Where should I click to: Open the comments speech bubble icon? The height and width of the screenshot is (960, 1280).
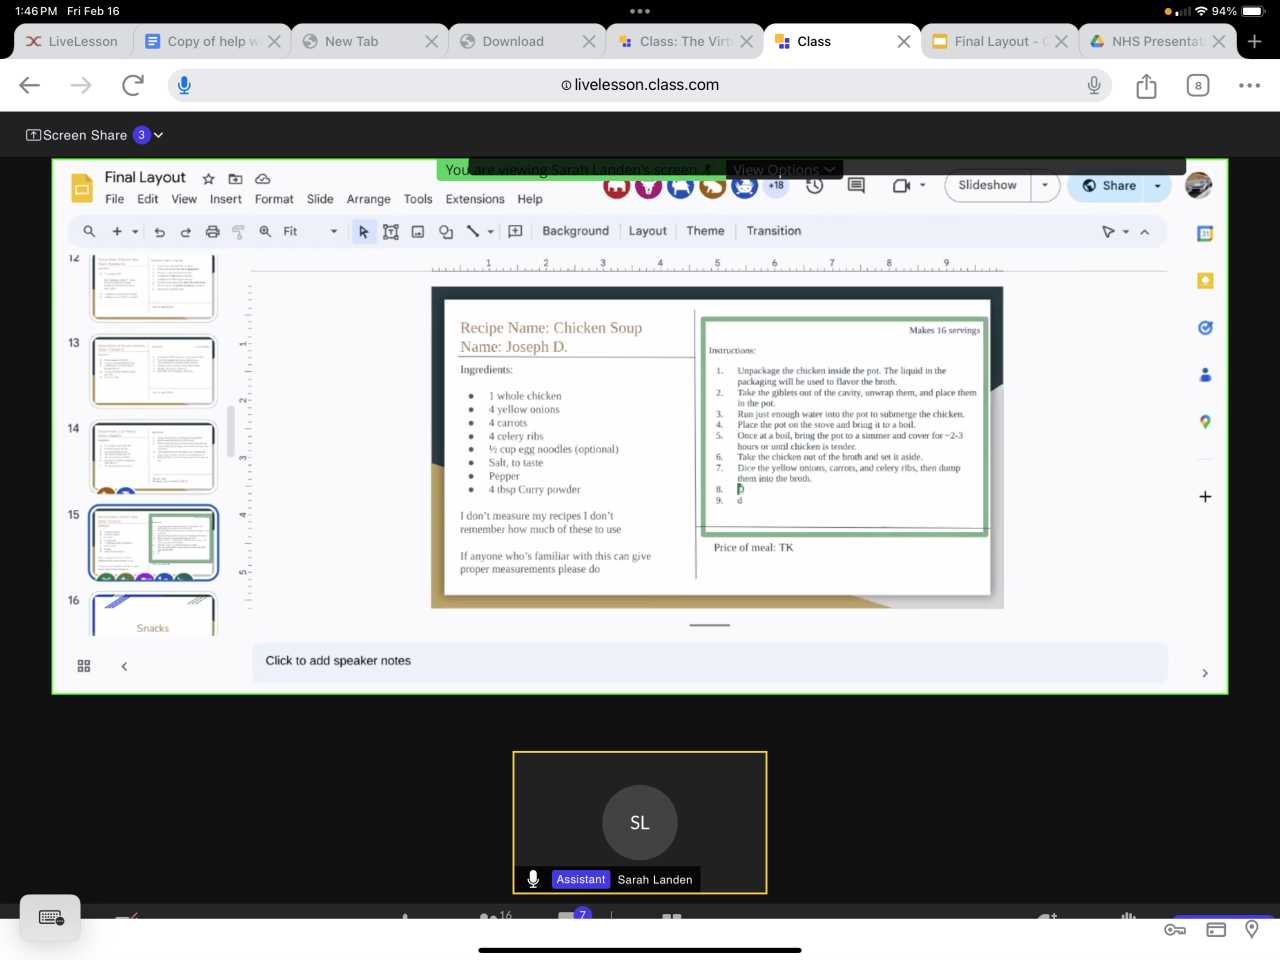(856, 186)
